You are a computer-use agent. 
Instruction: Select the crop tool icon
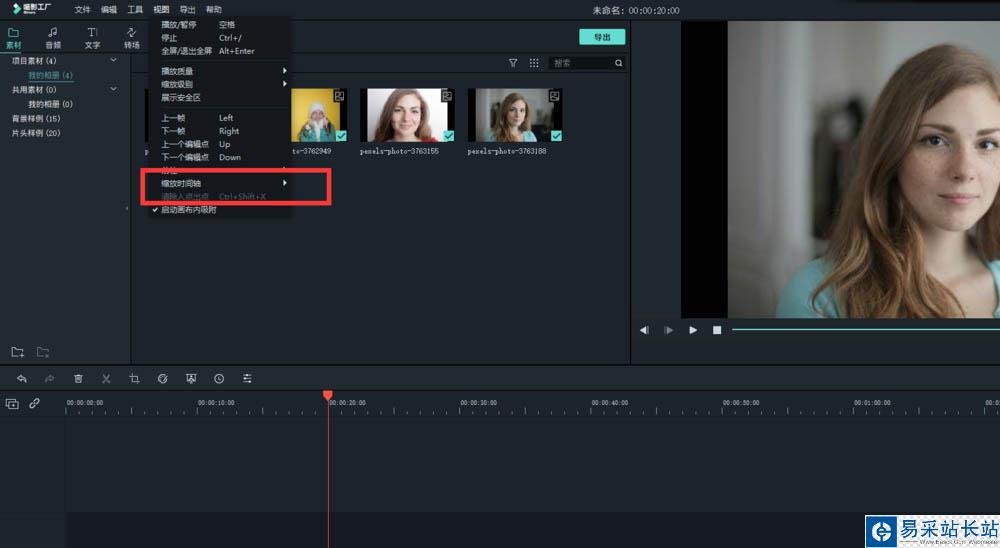134,378
